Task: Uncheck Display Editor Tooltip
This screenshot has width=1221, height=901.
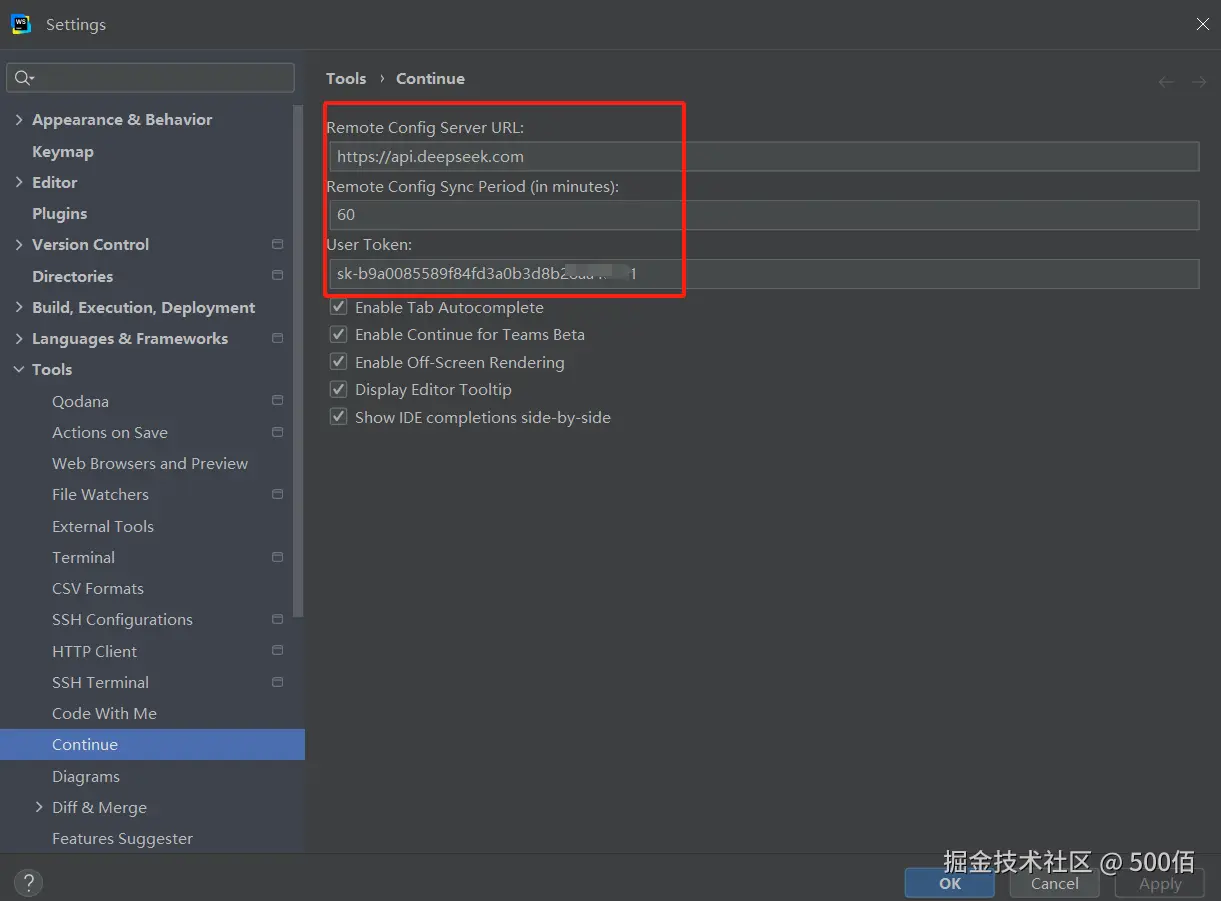Action: [338, 389]
